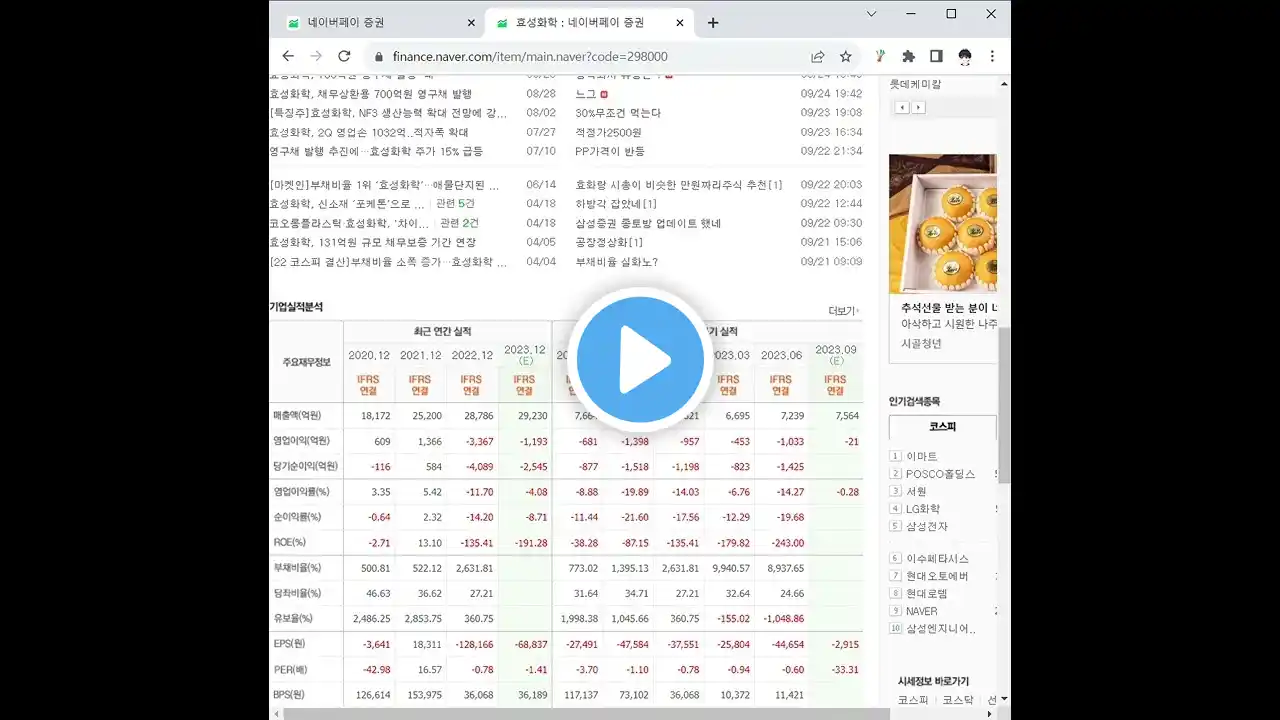Open 서원 in popular stocks list
This screenshot has height=720, width=1280.
tap(916, 491)
